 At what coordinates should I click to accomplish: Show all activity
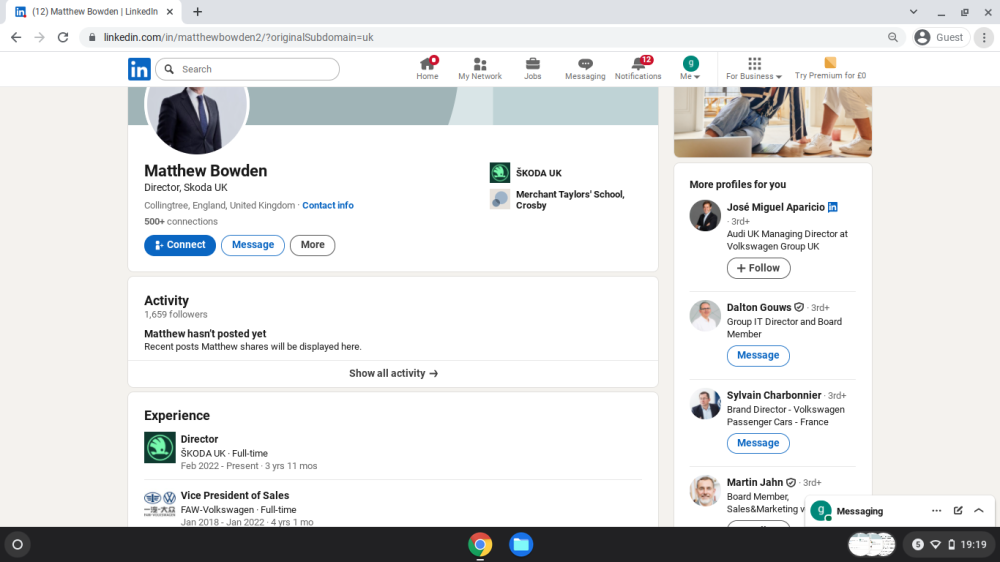pyautogui.click(x=393, y=374)
